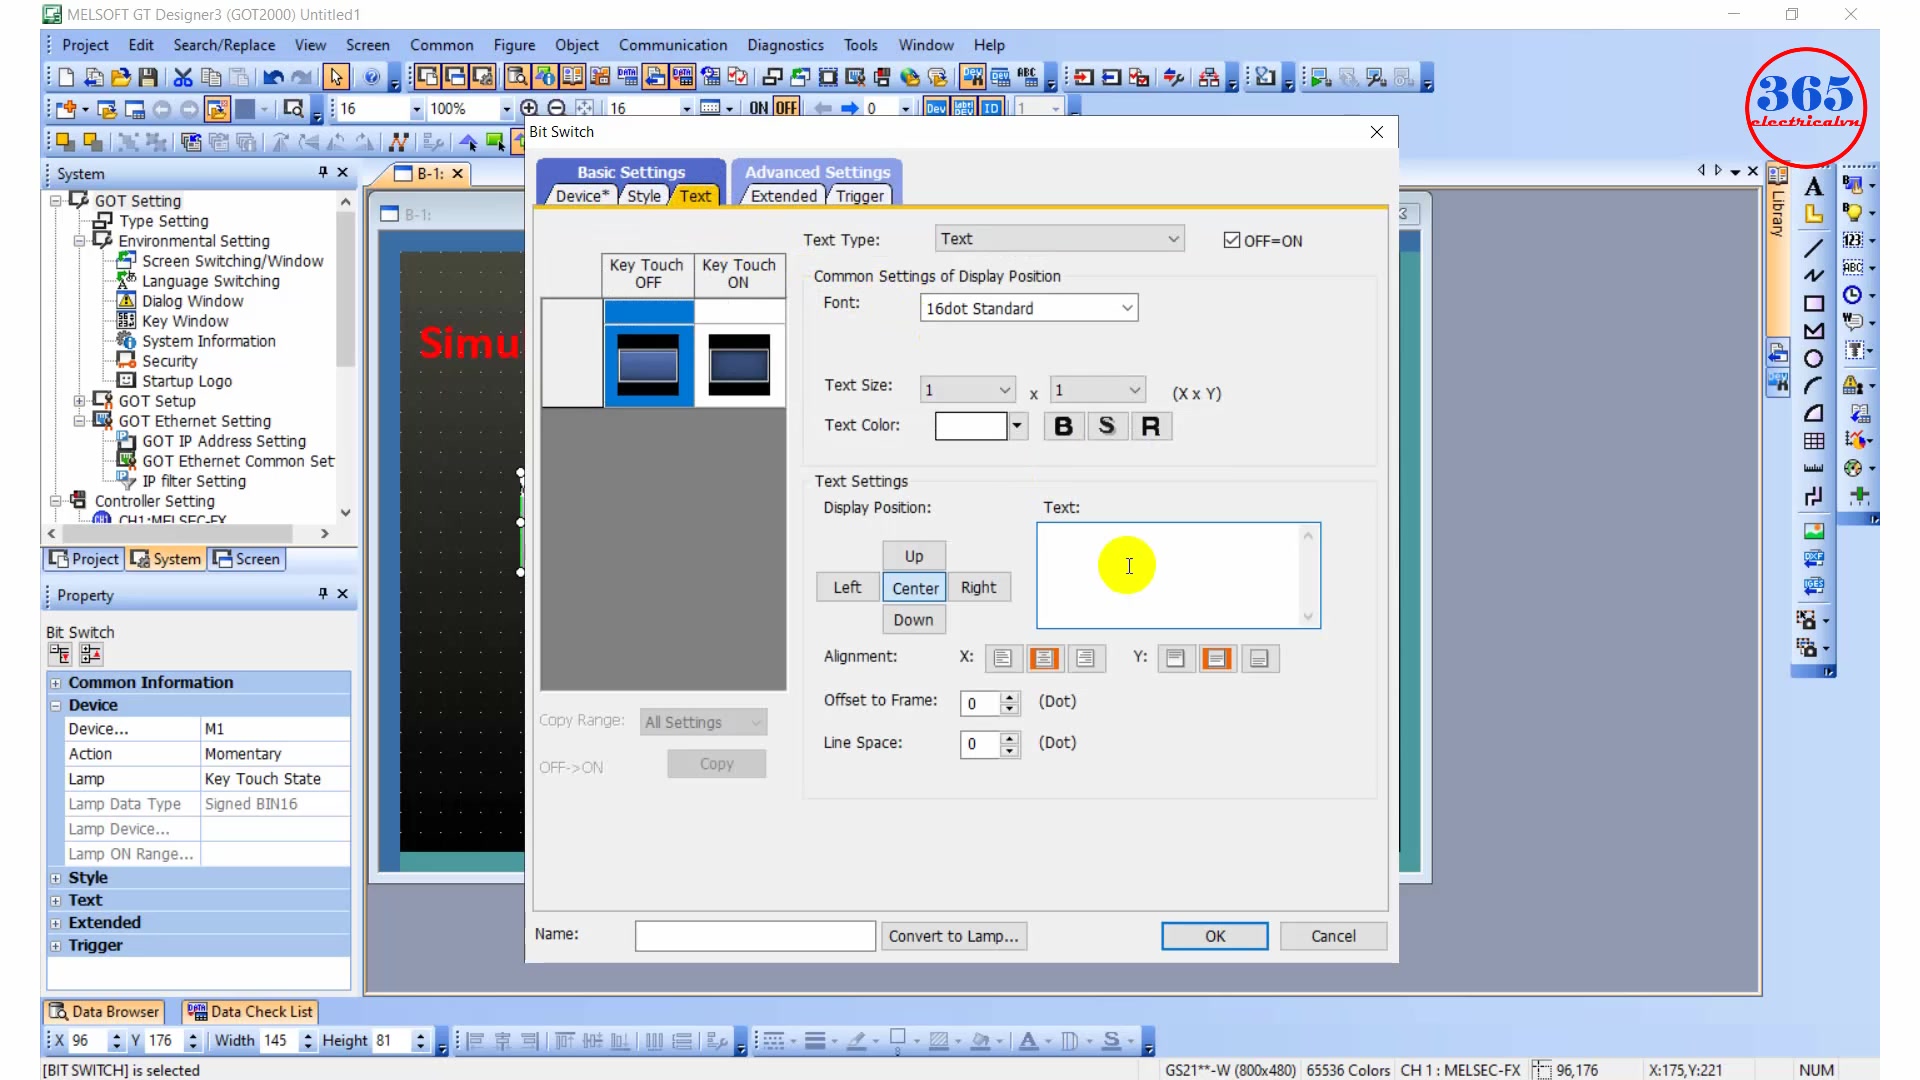
Task: Open the Text Size Y dropdown
Action: pyautogui.click(x=1098, y=390)
